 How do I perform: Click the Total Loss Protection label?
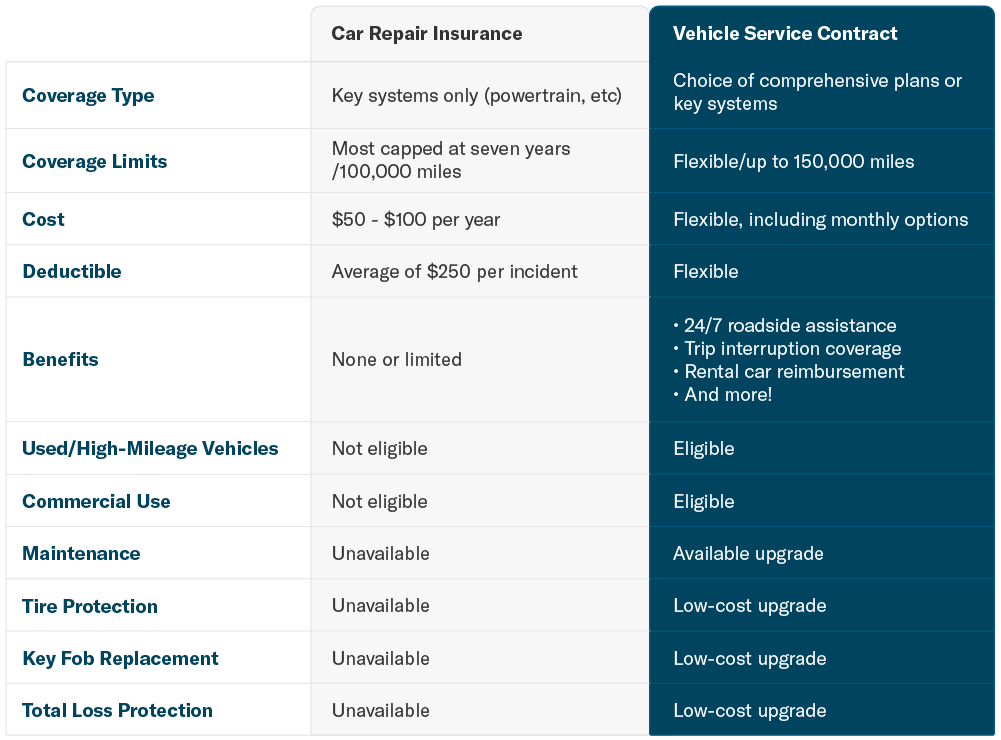(117, 711)
